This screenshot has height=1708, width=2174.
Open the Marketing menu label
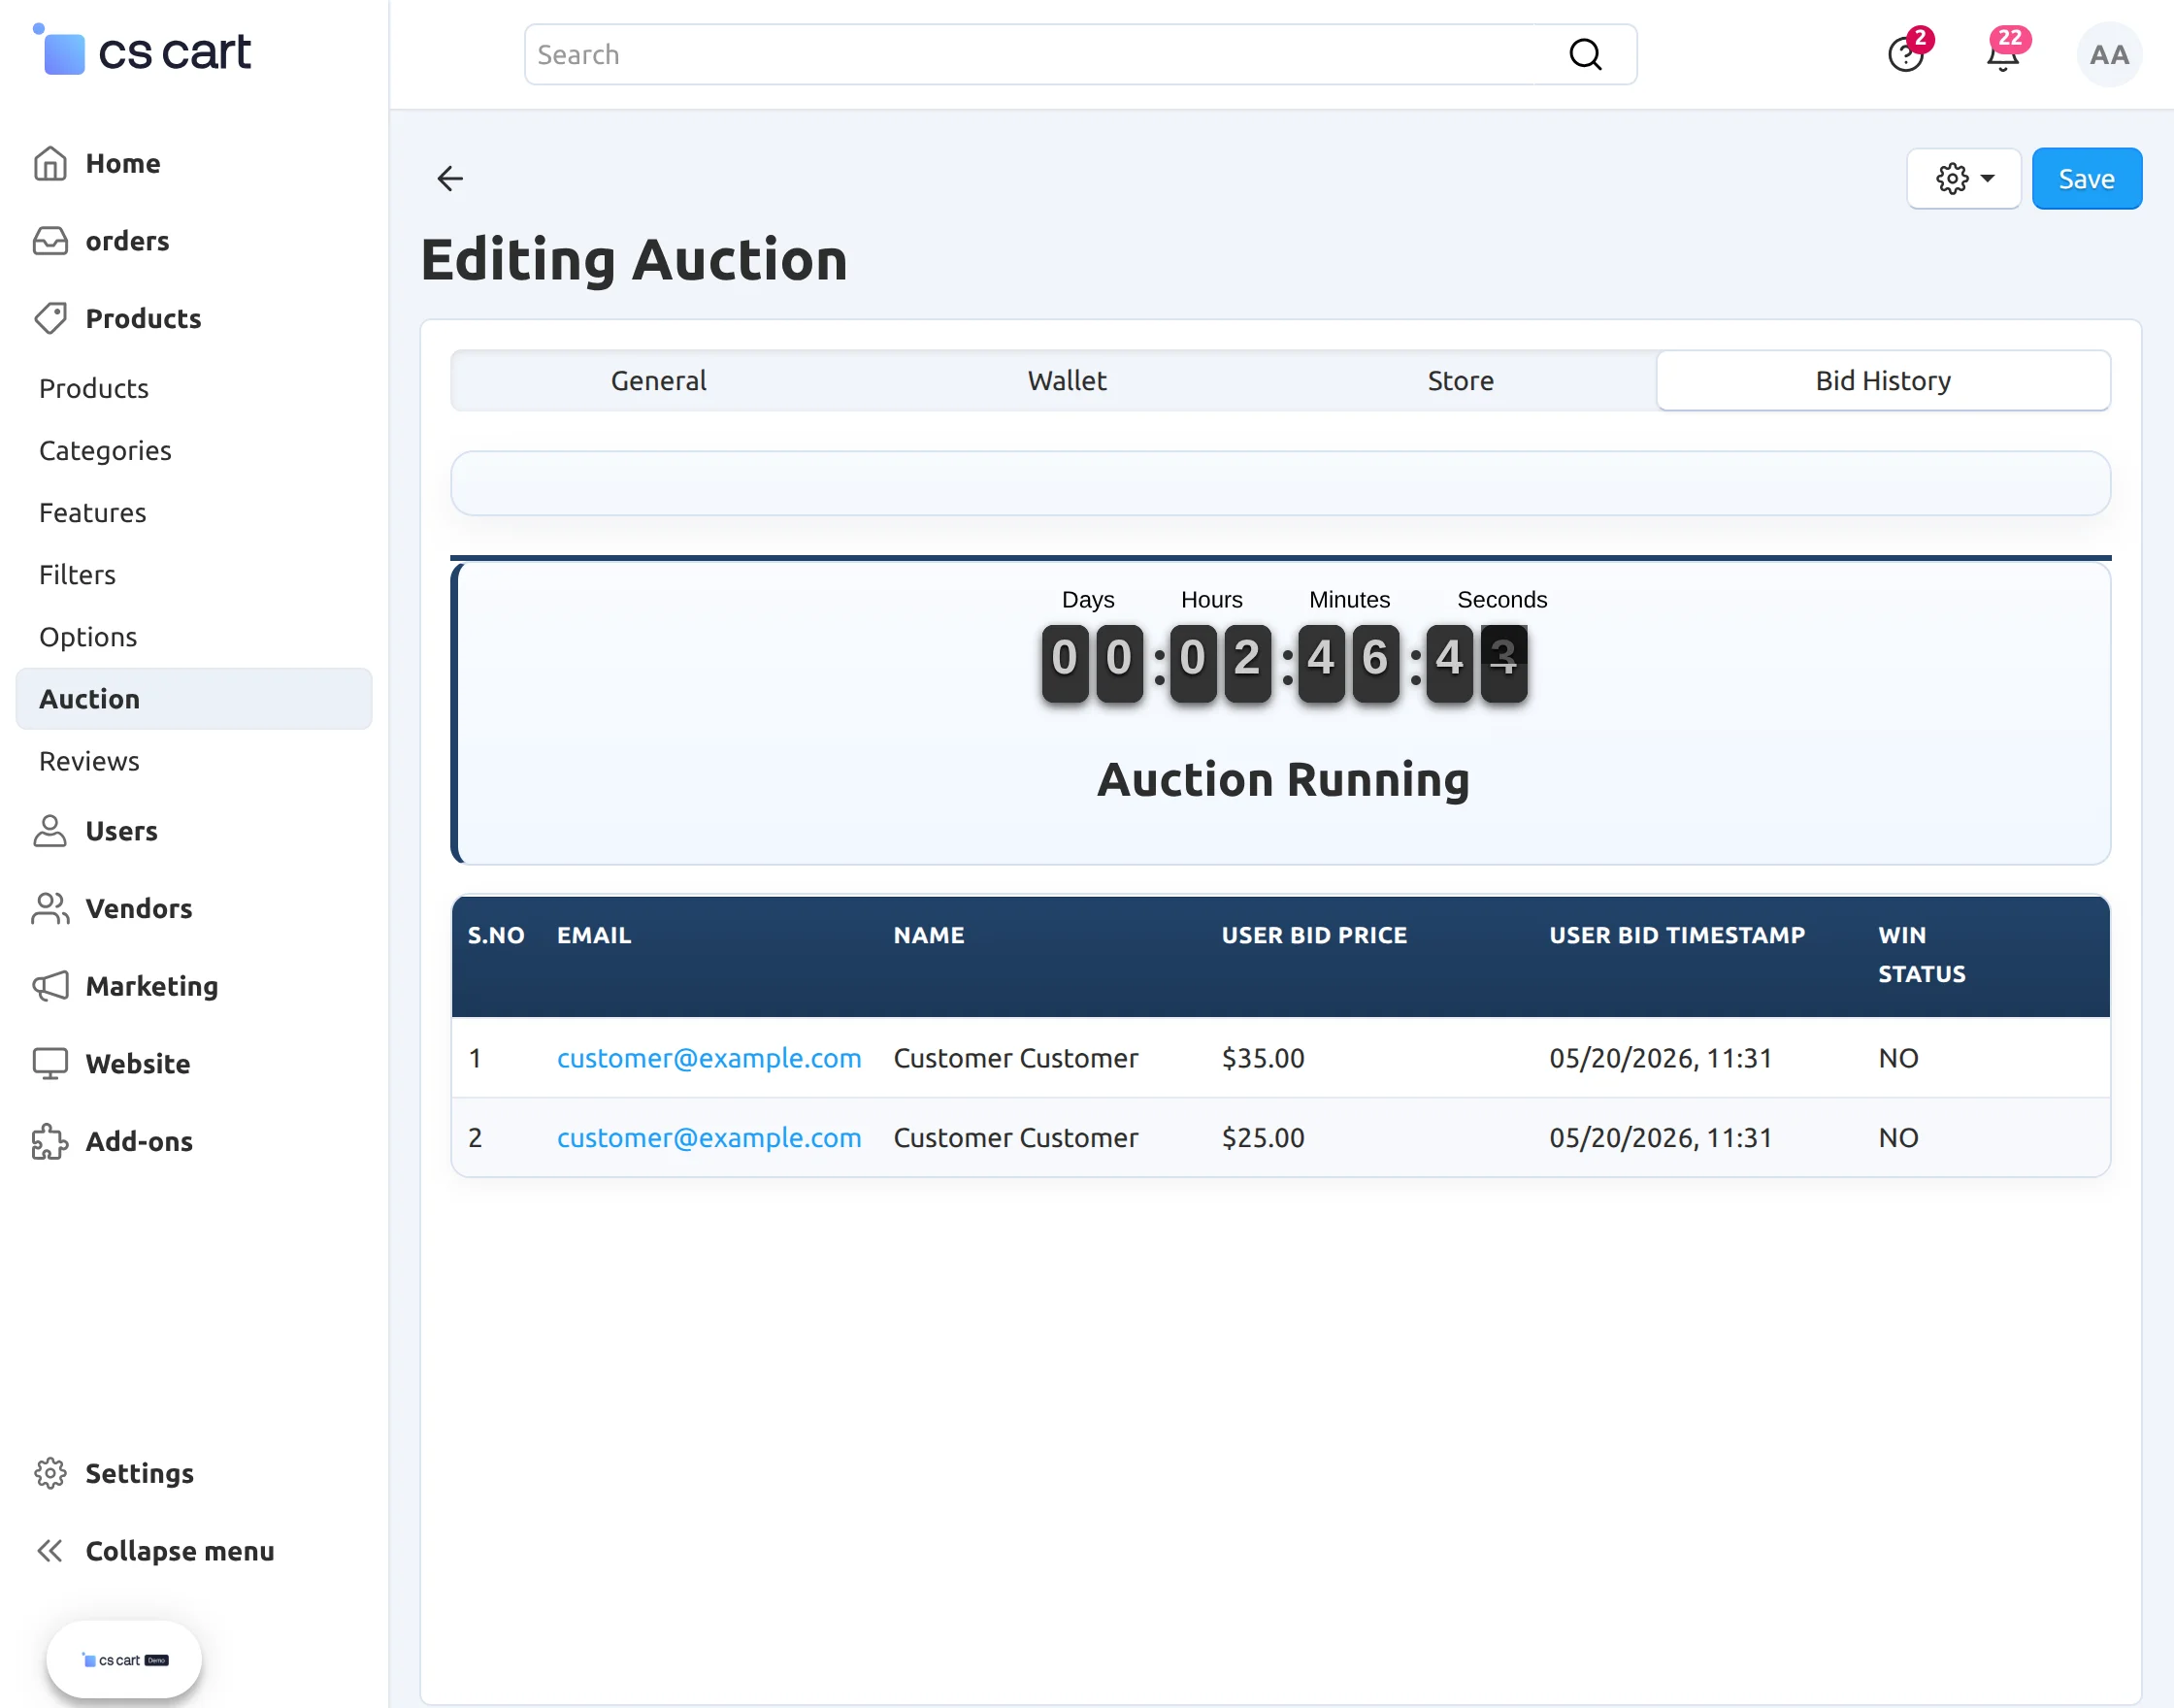152,987
